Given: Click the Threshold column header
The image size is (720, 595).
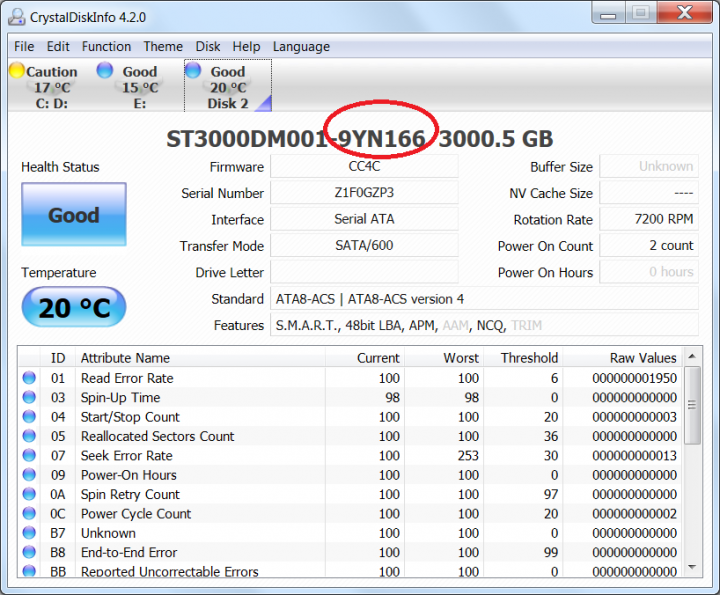Looking at the screenshot, I should coord(523,358).
